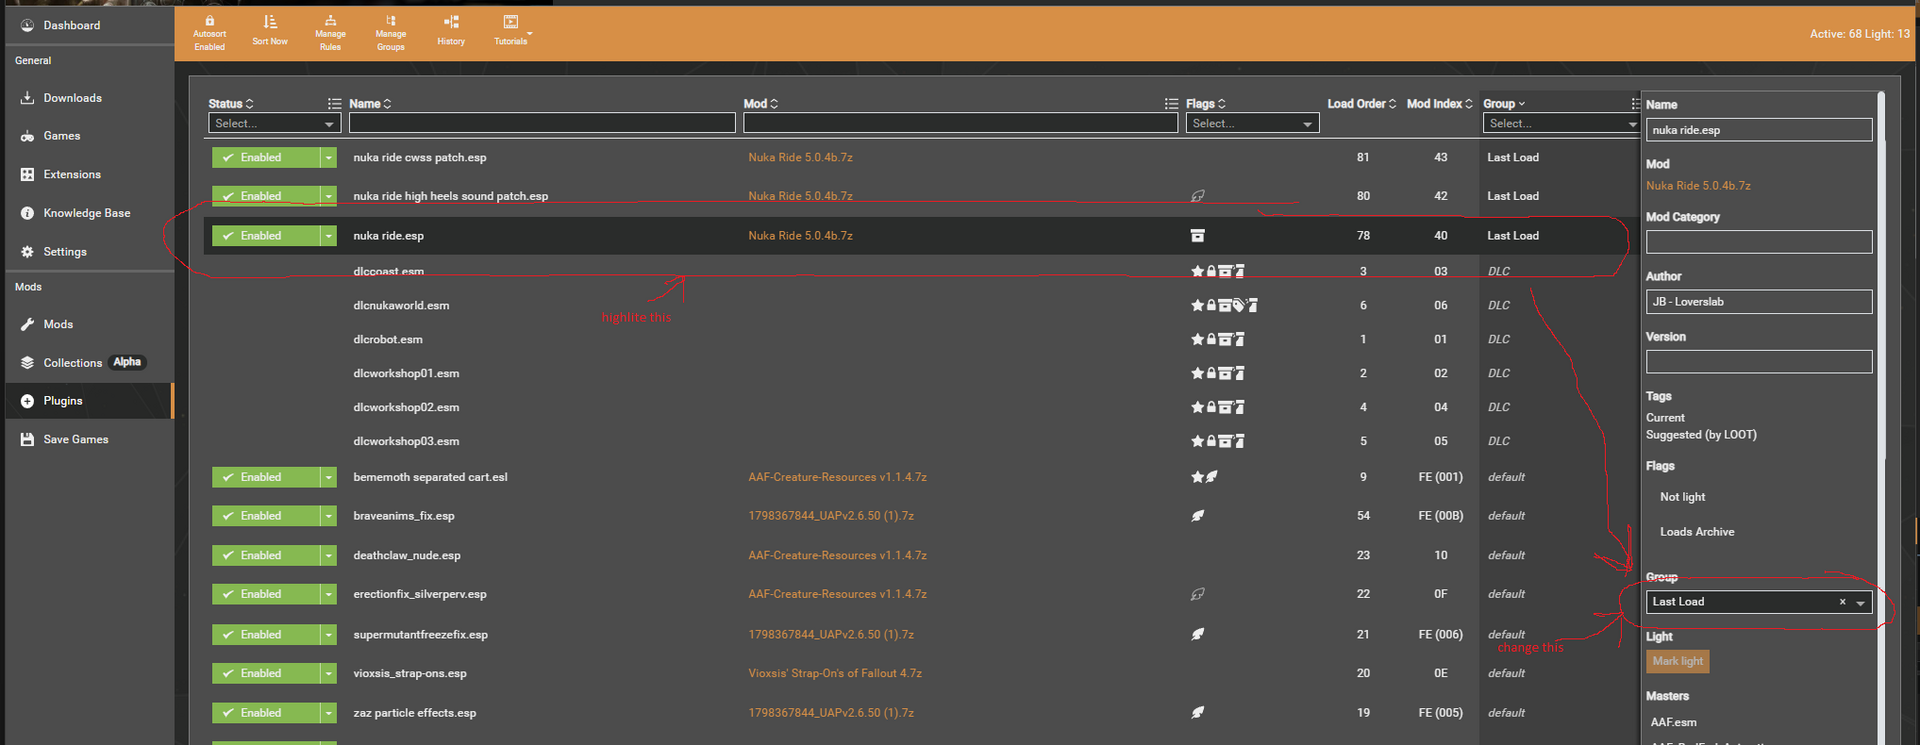Open status dropdown arrow for nuka ride.esp

329,236
